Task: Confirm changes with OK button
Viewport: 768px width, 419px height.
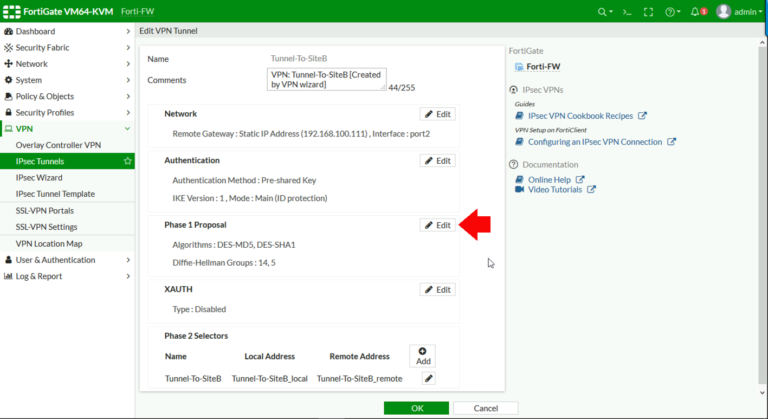Action: pos(416,408)
